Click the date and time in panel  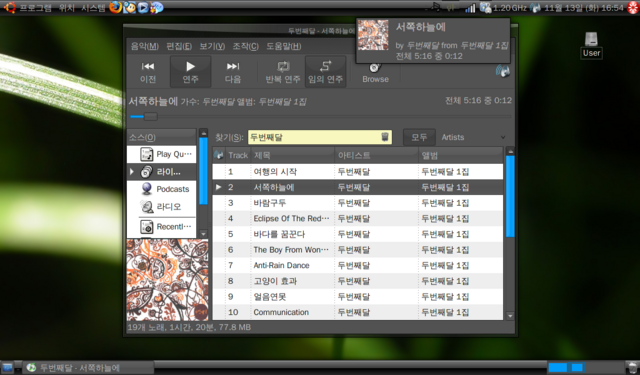point(584,8)
